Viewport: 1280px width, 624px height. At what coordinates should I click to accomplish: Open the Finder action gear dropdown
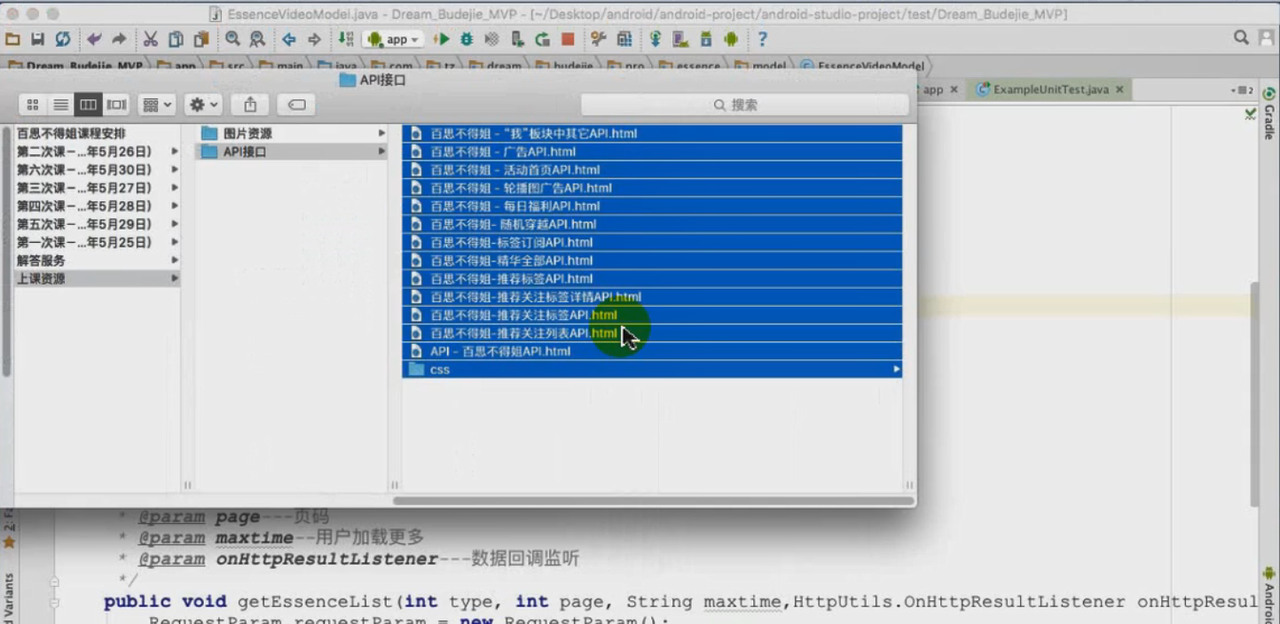[203, 104]
